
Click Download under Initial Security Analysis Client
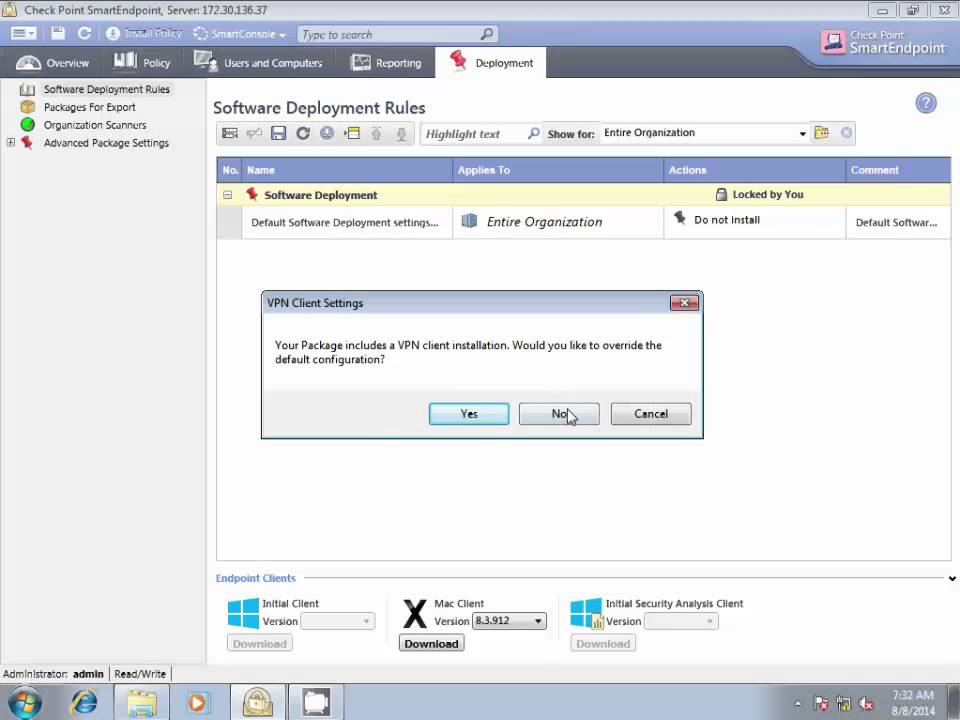tap(603, 643)
